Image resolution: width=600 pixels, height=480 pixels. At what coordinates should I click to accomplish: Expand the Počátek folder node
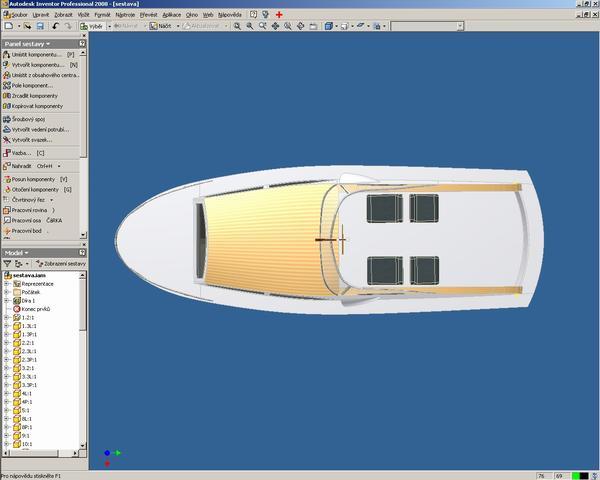tap(7, 292)
